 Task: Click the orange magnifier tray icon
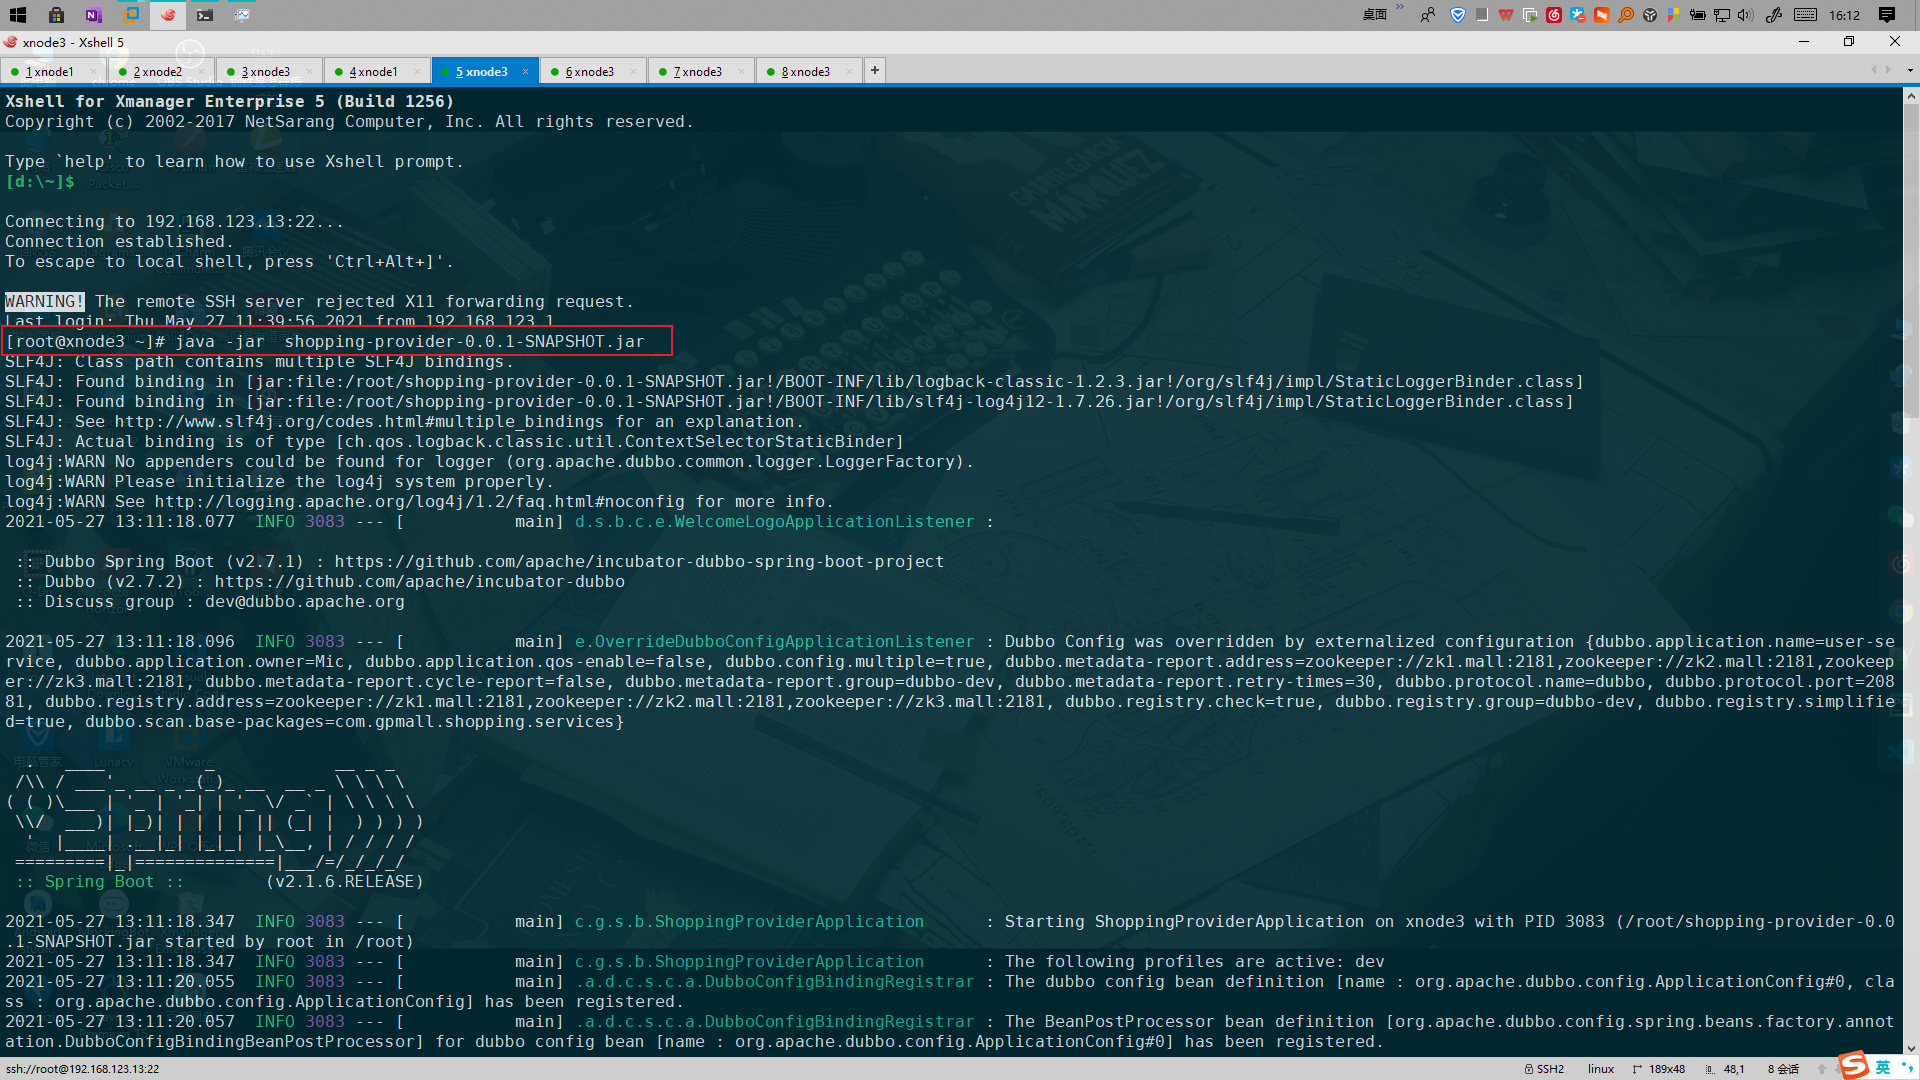1626,15
